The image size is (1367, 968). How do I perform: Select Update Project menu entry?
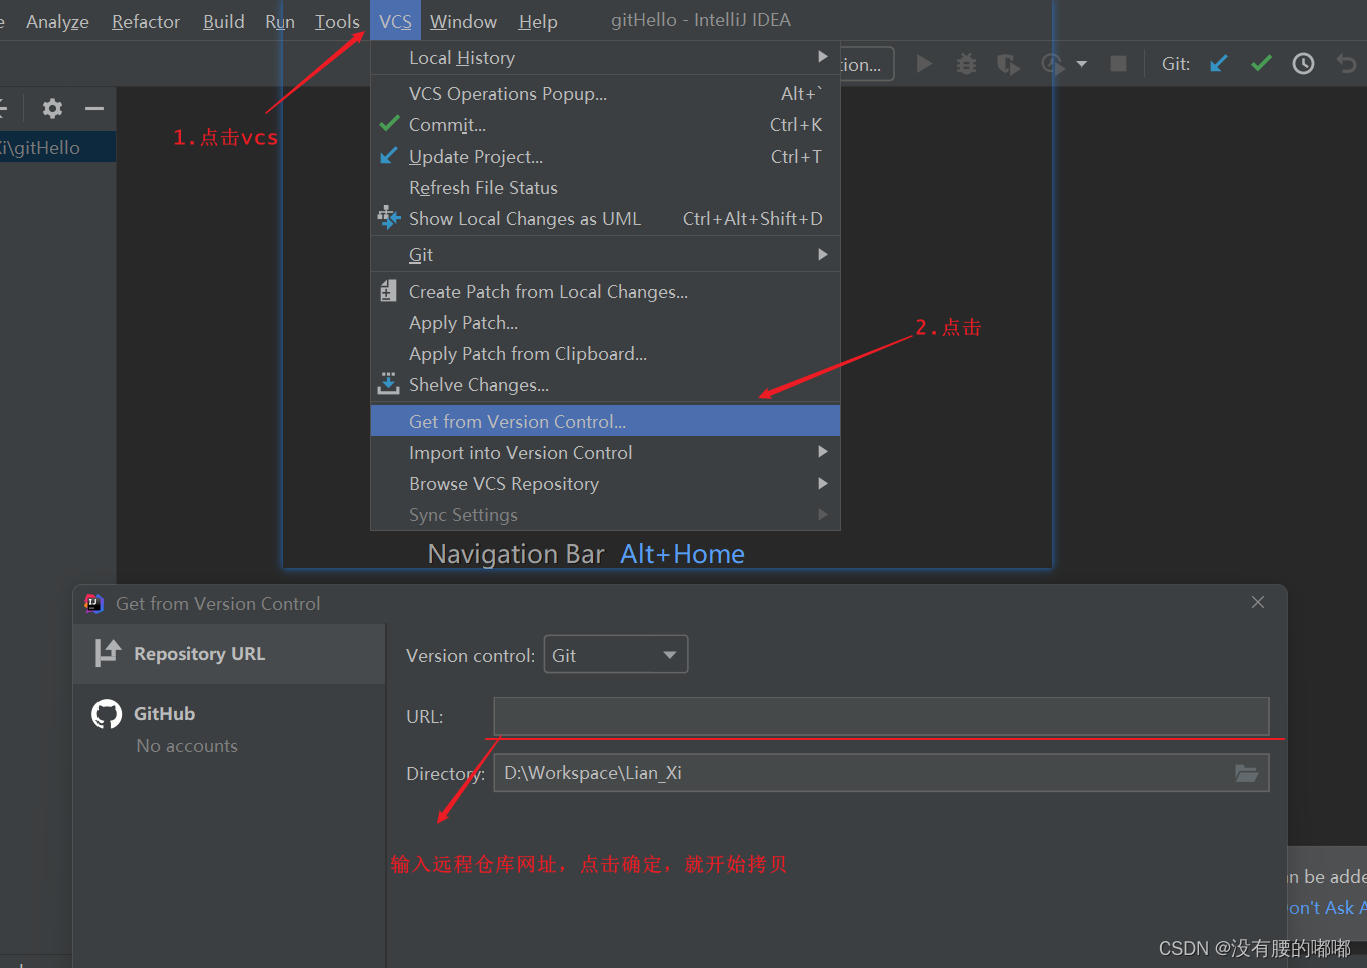[x=605, y=156]
